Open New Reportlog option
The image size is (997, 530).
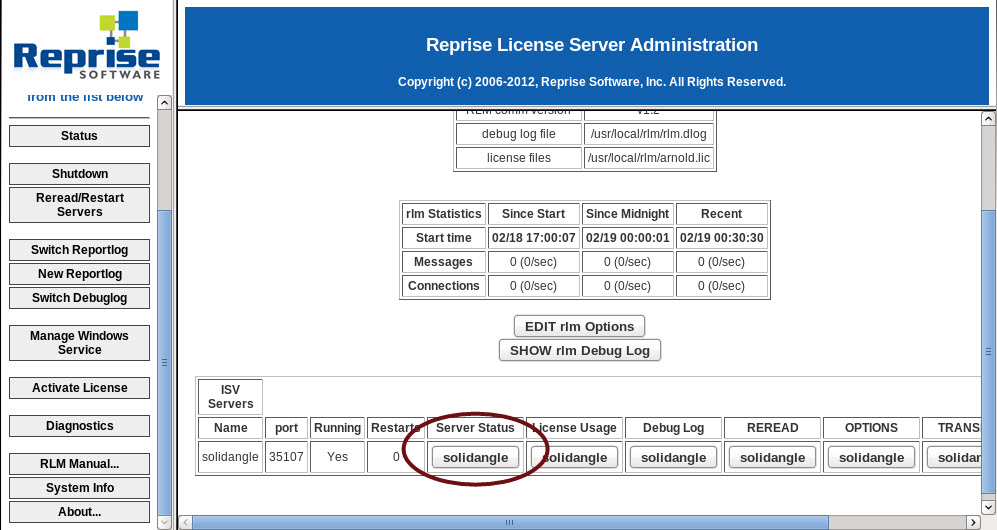80,274
